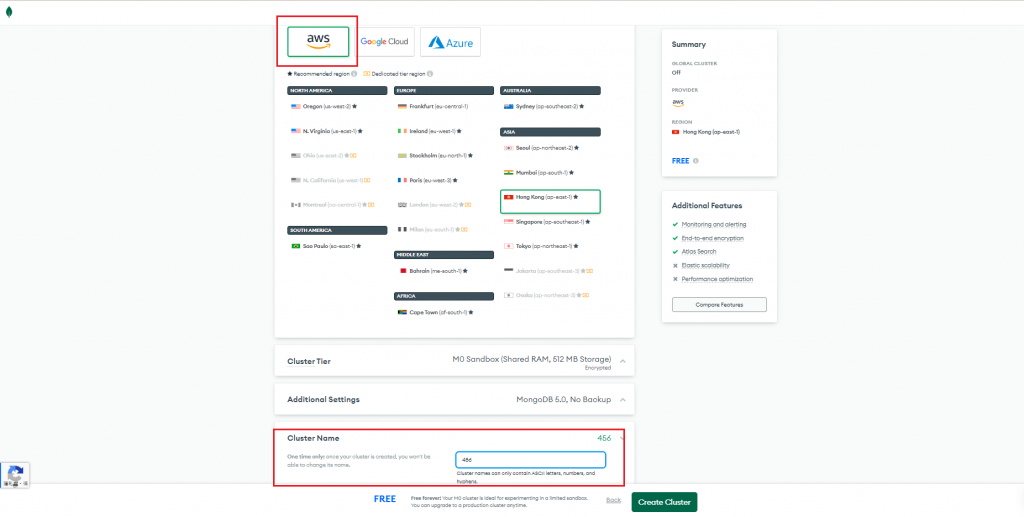1024x517 pixels.
Task: Click the AWS logo in Summary provider
Action: [678, 102]
